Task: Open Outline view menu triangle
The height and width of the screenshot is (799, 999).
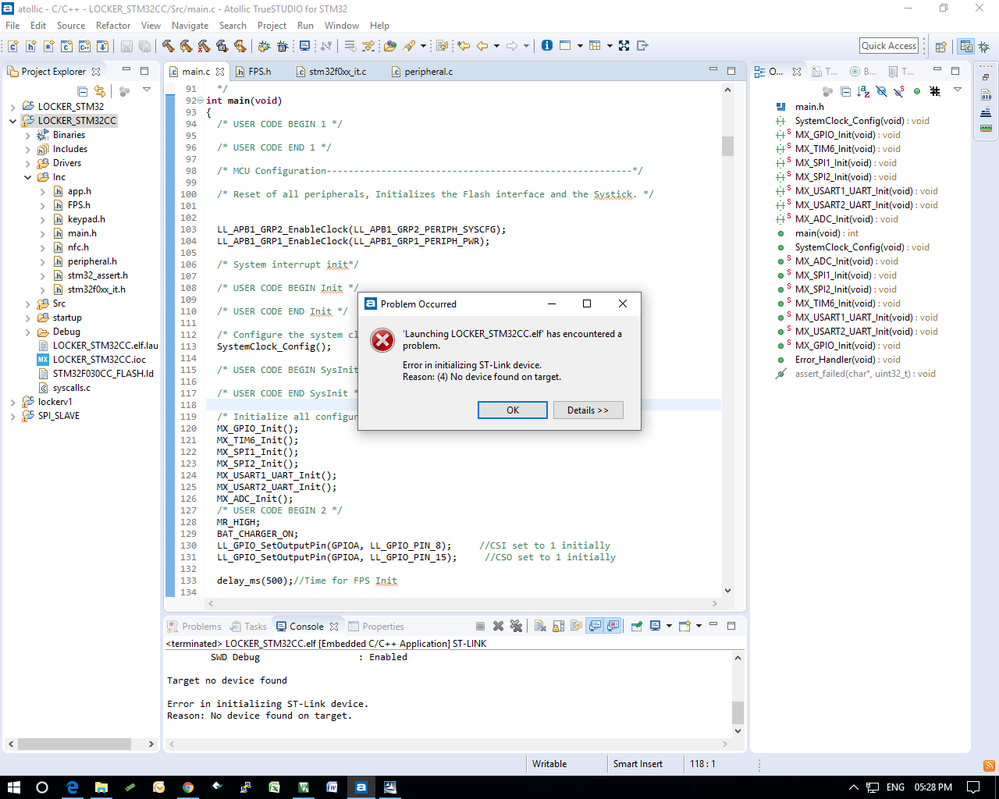Action: point(957,90)
